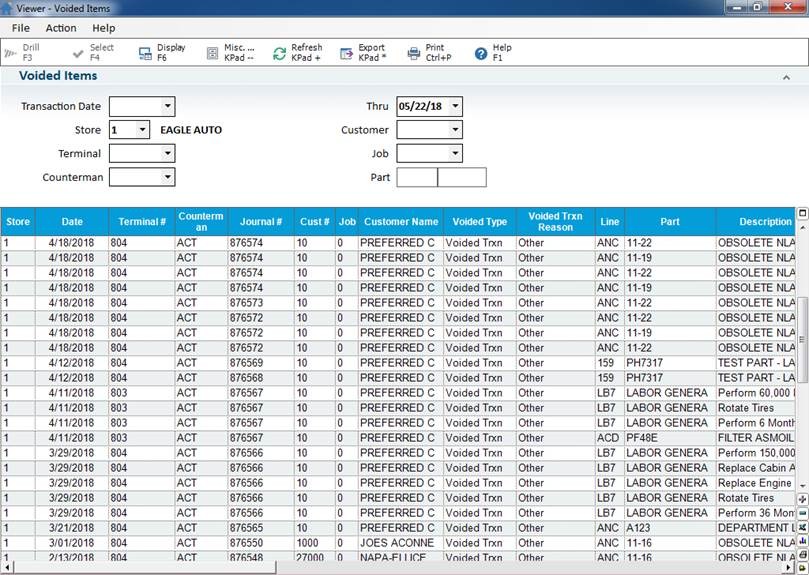Click the Cust # 1000 cell

[314, 542]
